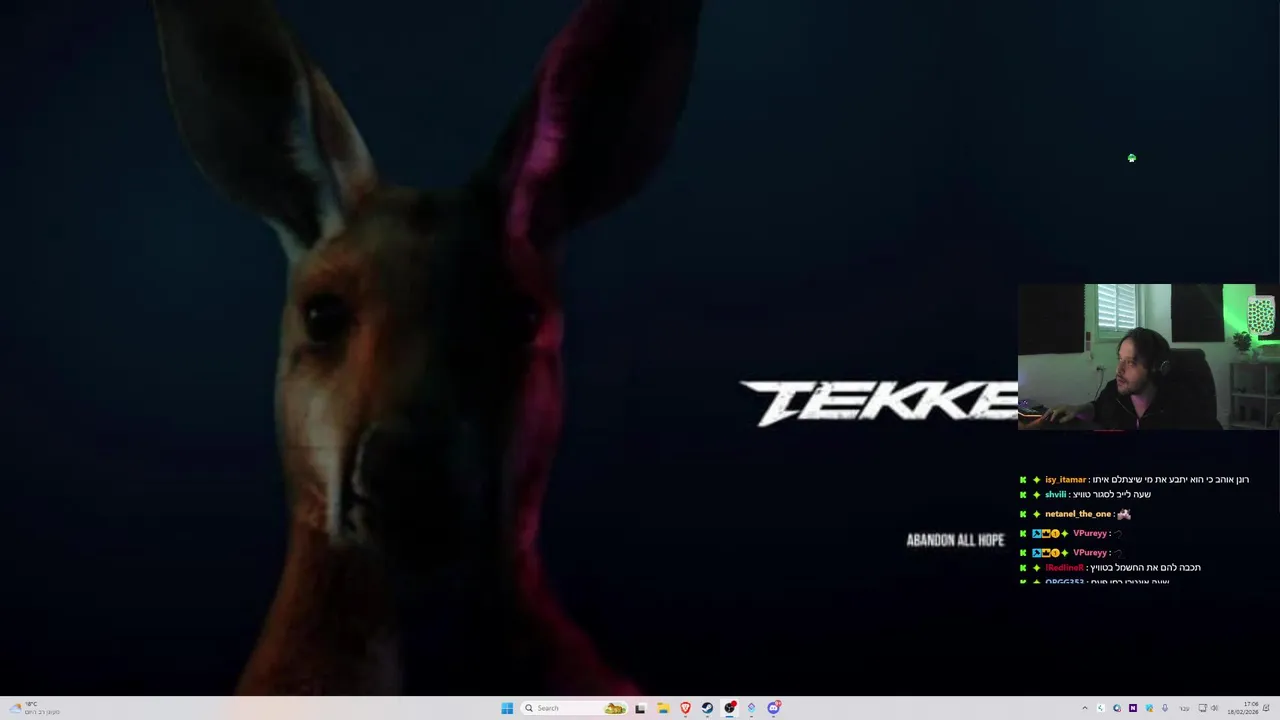The width and height of the screenshot is (1280, 720).
Task: Click the TEKKEN logo
Action: (x=879, y=402)
